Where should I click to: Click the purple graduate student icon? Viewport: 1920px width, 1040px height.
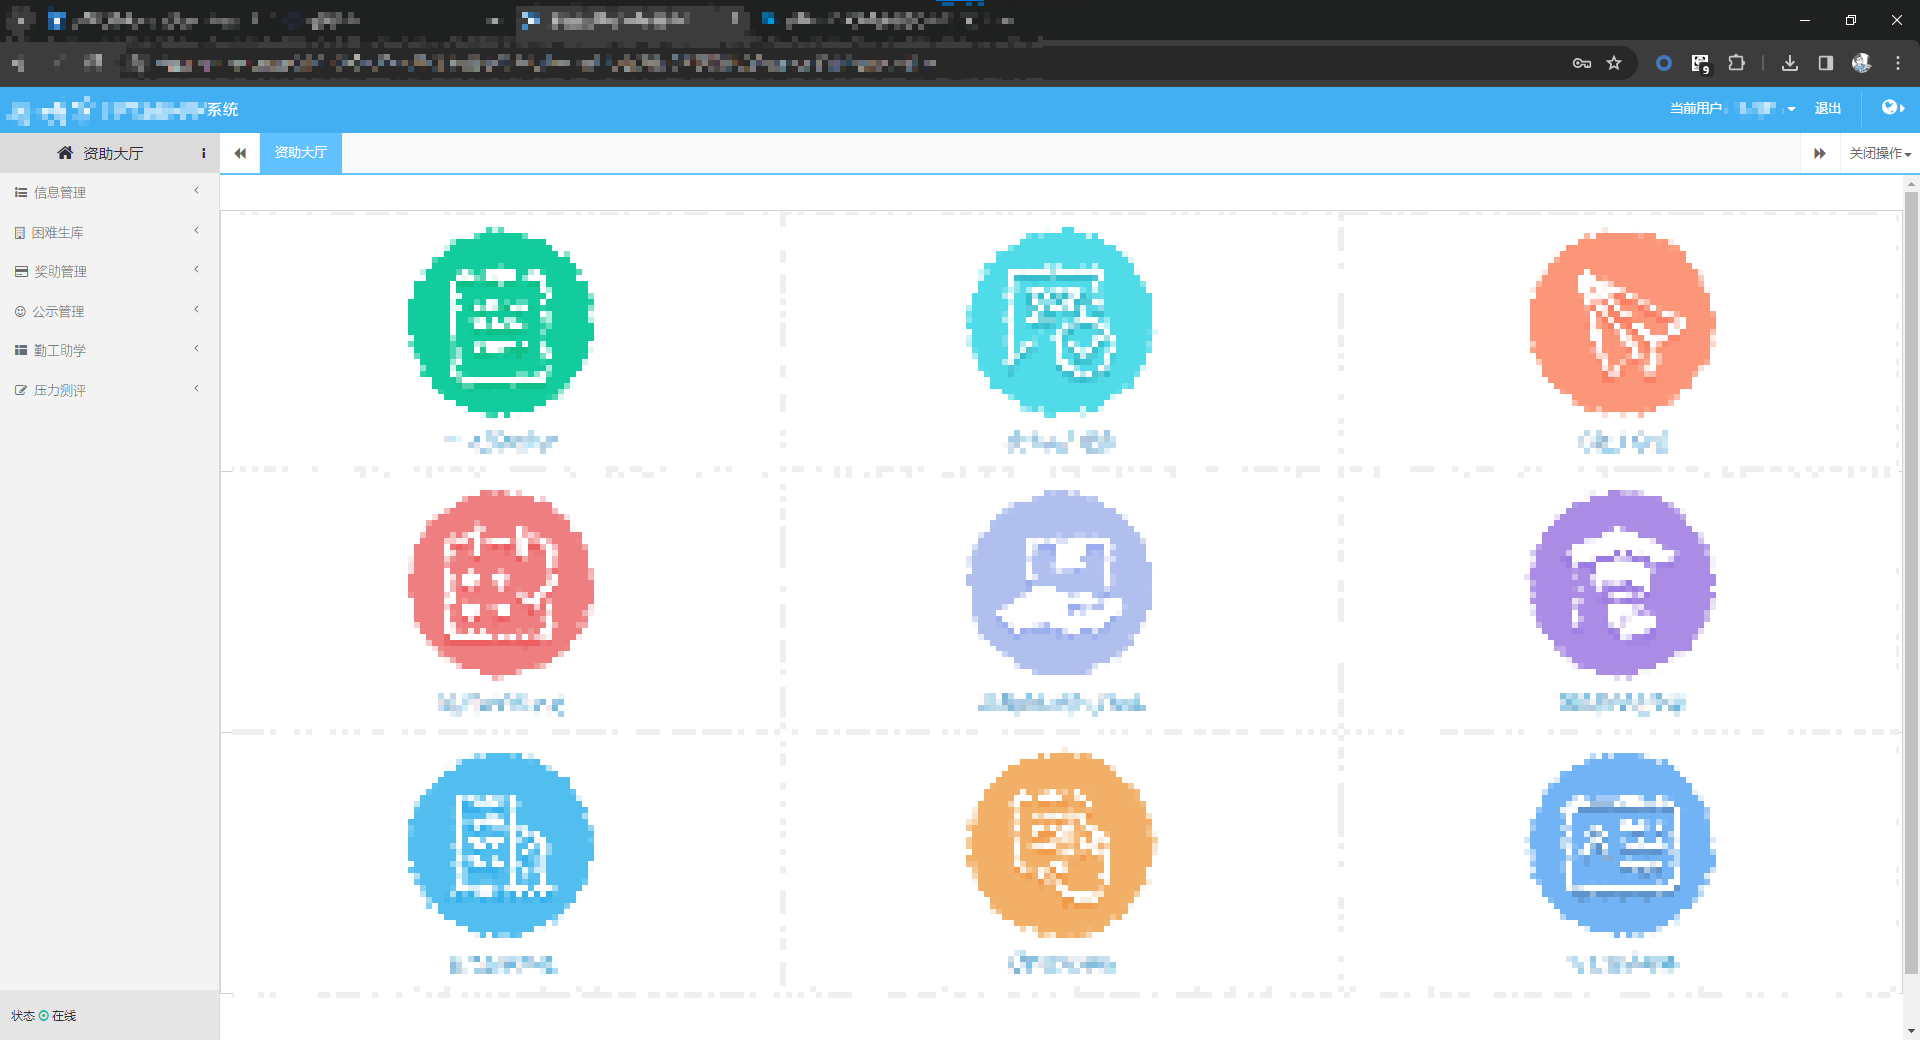(x=1622, y=583)
